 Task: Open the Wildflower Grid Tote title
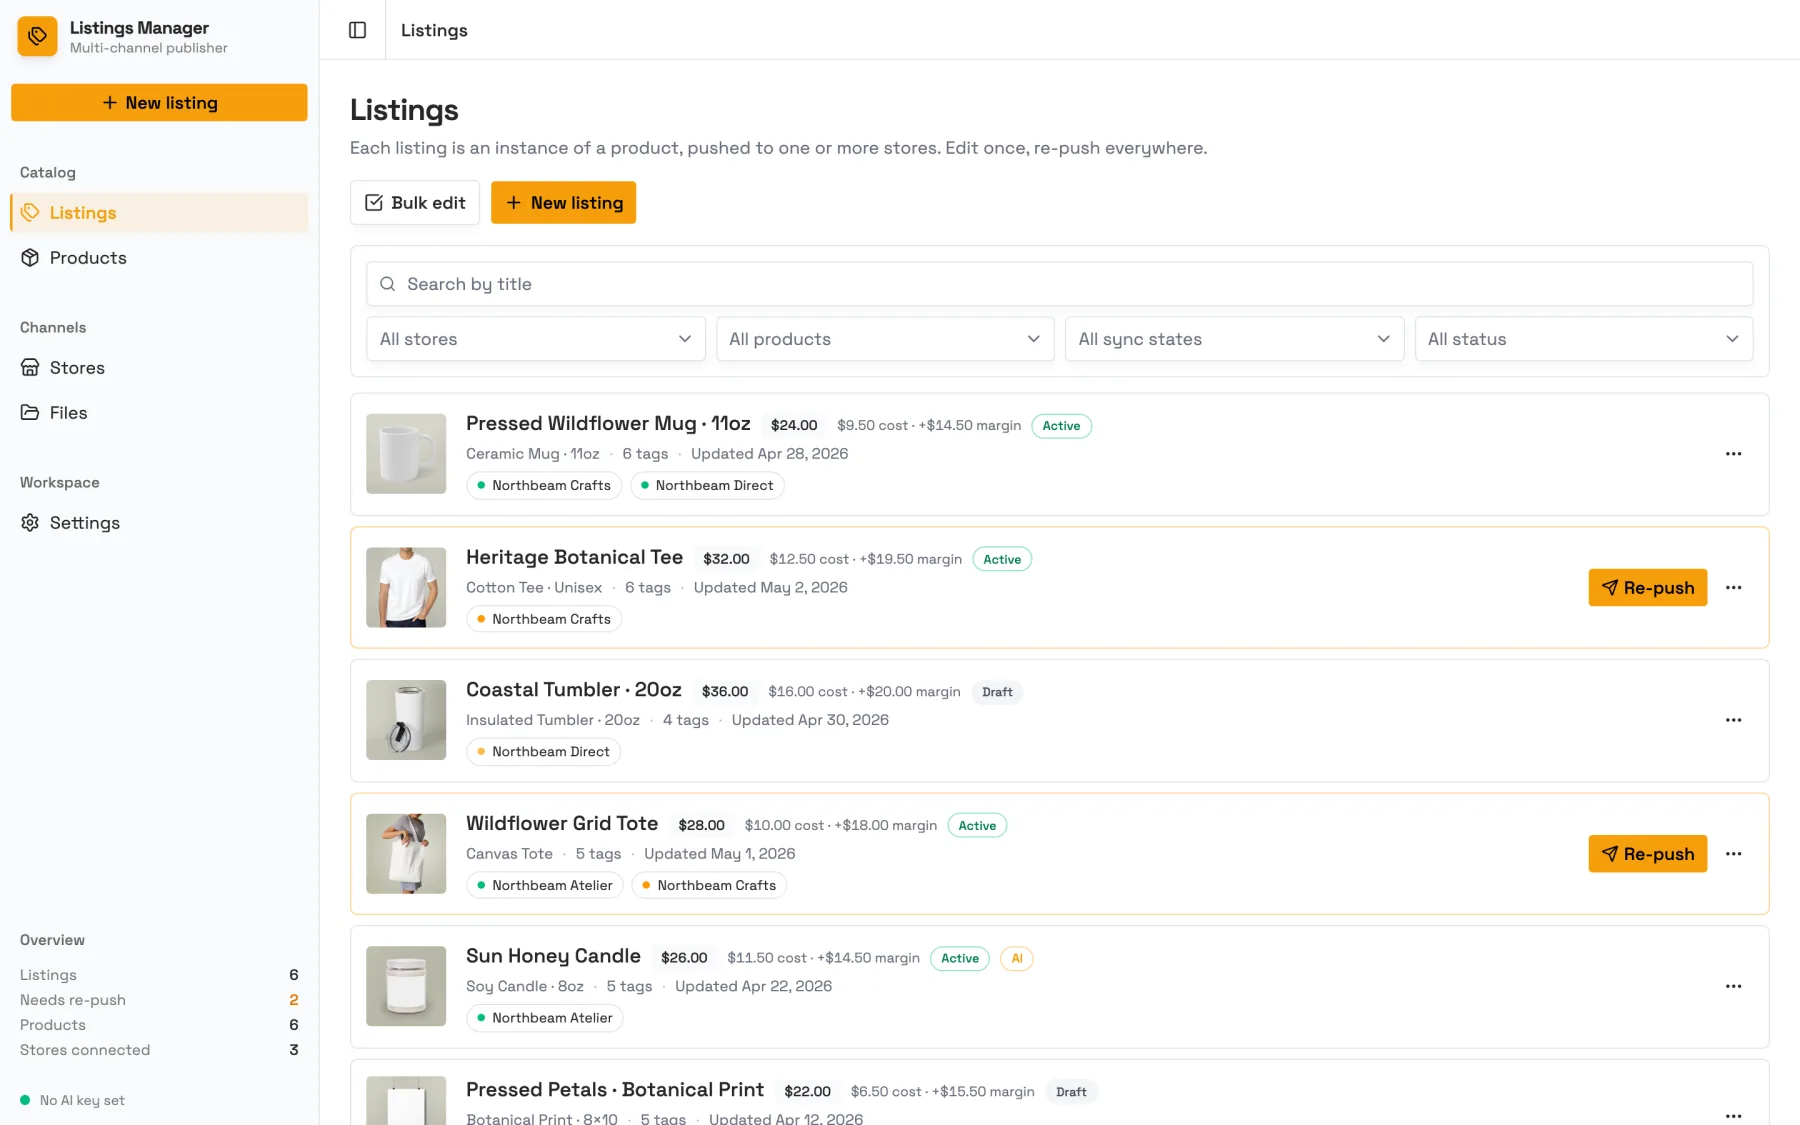point(562,824)
